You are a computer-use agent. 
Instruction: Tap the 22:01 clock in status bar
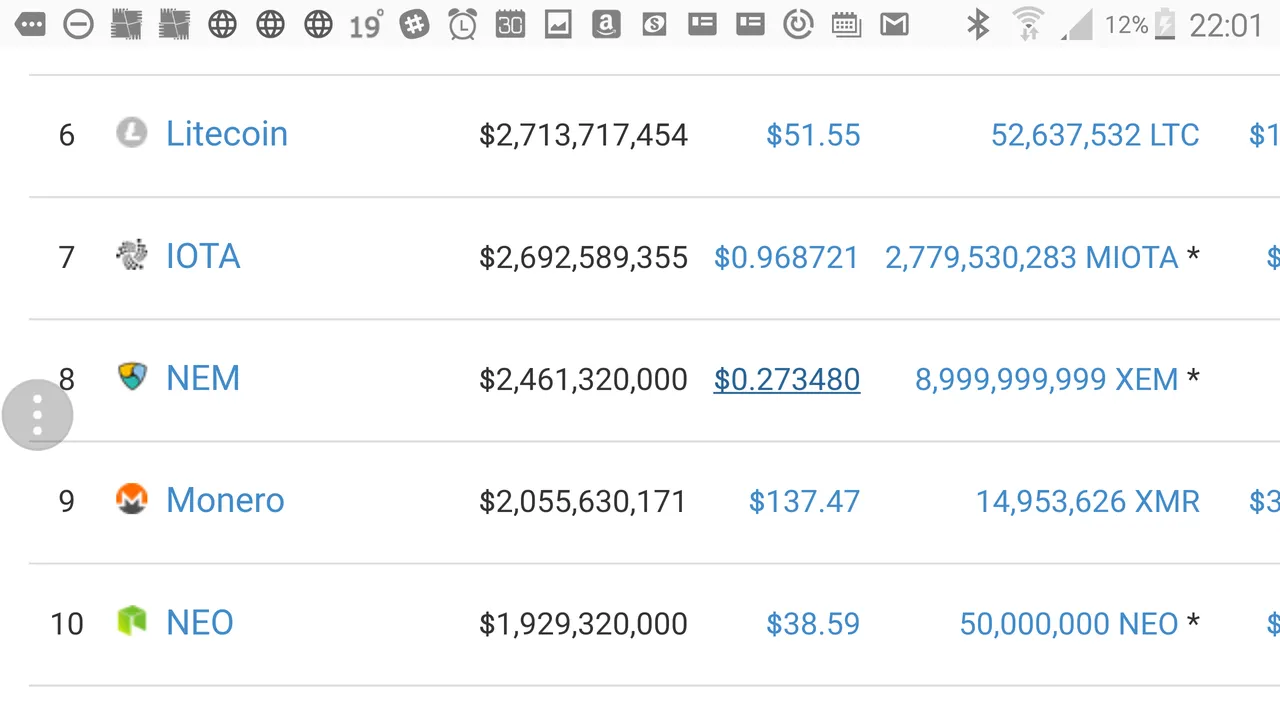(x=1226, y=25)
